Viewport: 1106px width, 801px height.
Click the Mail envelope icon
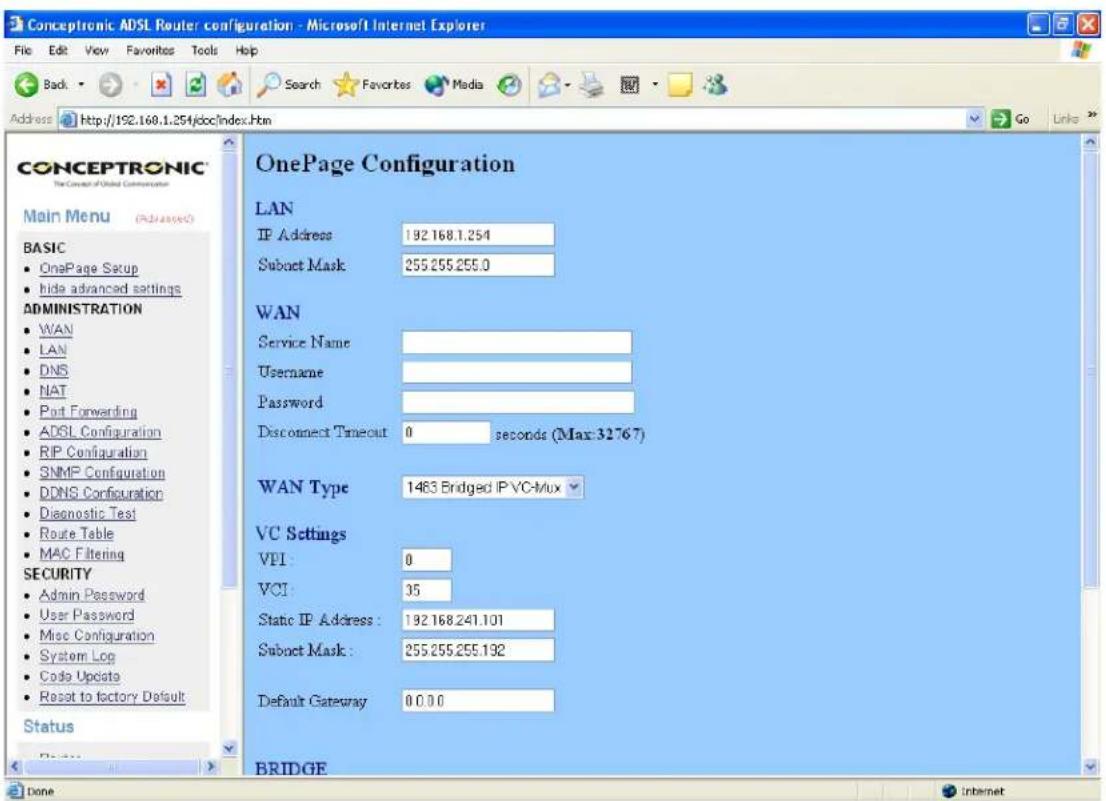(x=549, y=85)
